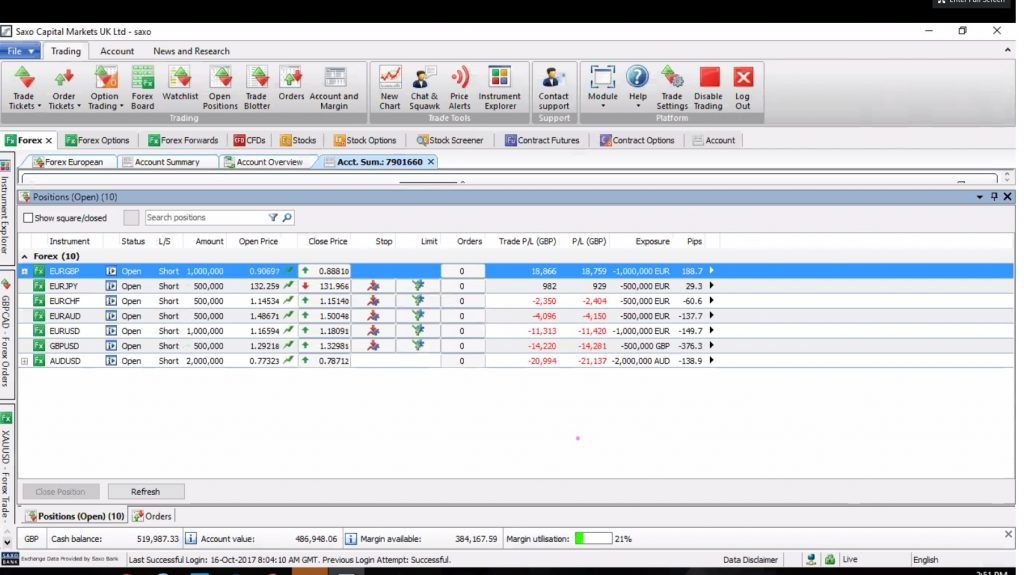The image size is (1024, 575).
Task: Open the Module ribbon menu
Action: click(x=602, y=86)
